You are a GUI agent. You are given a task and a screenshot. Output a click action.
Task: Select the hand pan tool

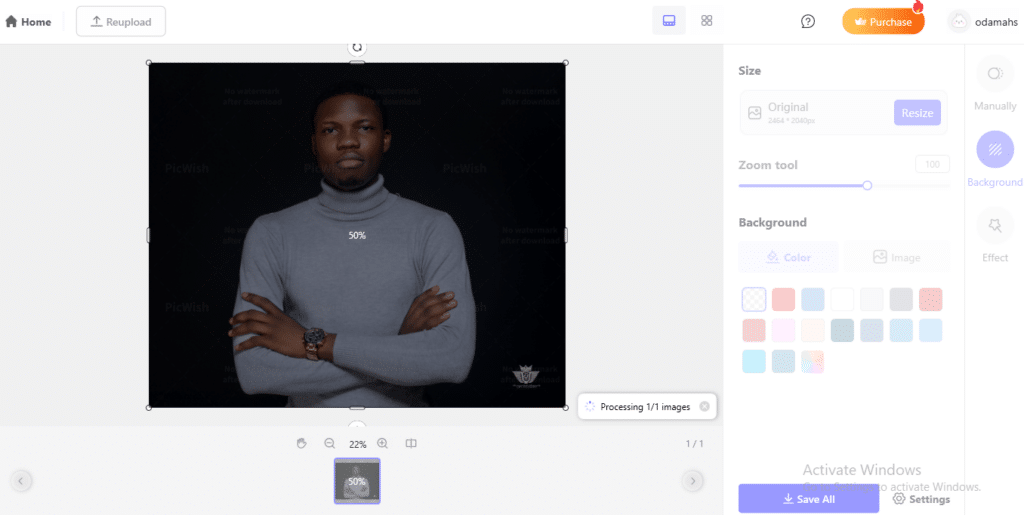point(301,443)
